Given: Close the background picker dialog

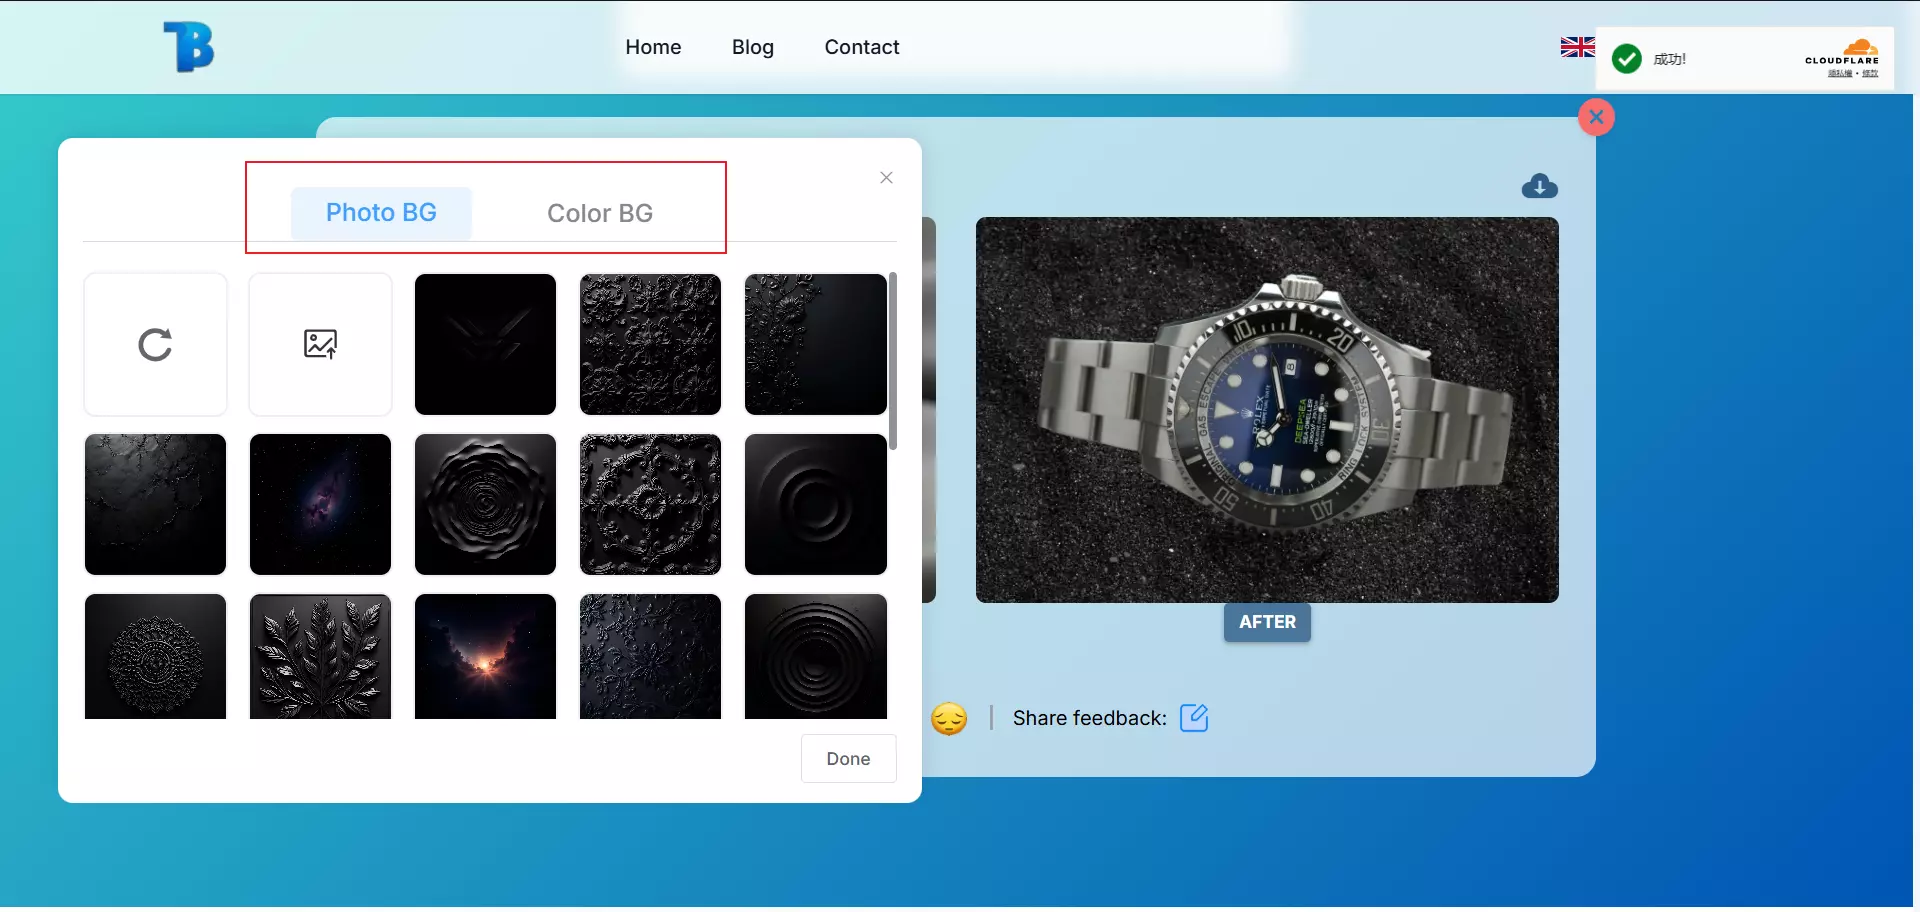Looking at the screenshot, I should coord(886,178).
